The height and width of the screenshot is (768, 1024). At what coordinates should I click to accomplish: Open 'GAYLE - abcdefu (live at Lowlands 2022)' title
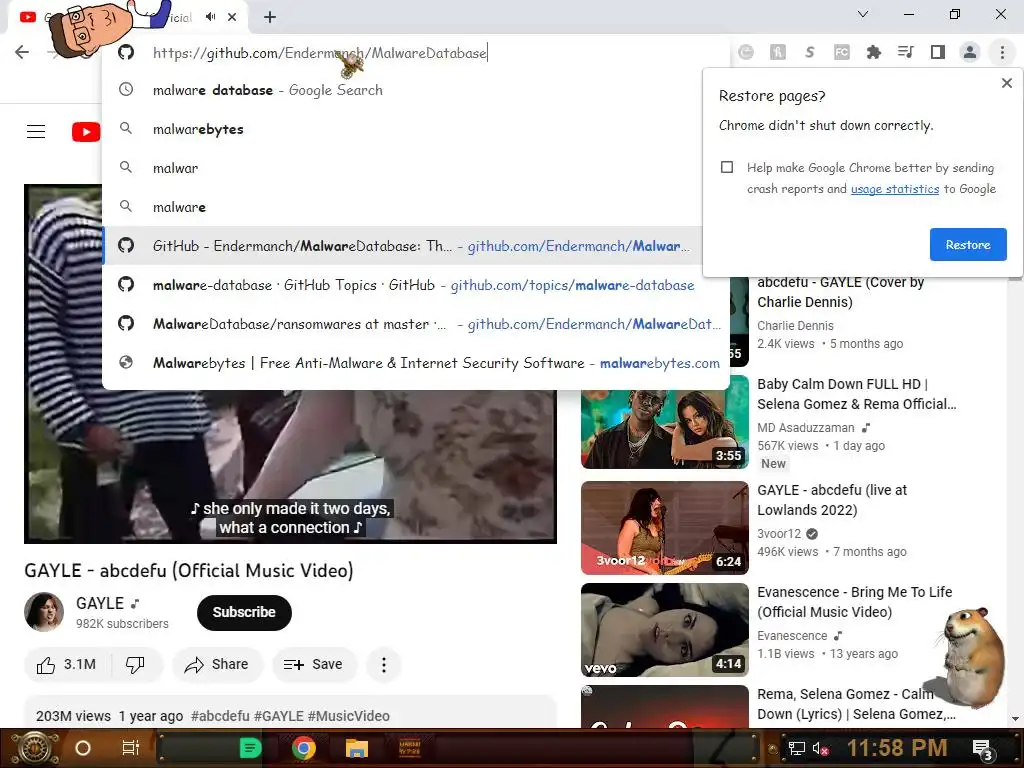pyautogui.click(x=831, y=500)
